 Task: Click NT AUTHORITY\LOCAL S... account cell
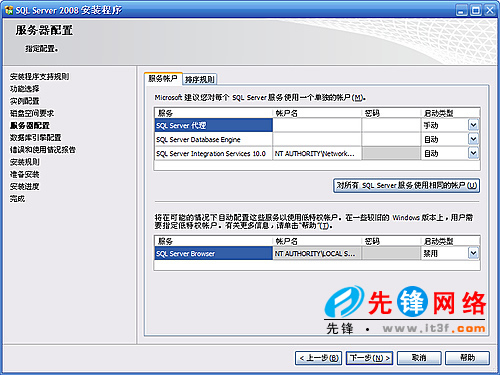pos(317,253)
